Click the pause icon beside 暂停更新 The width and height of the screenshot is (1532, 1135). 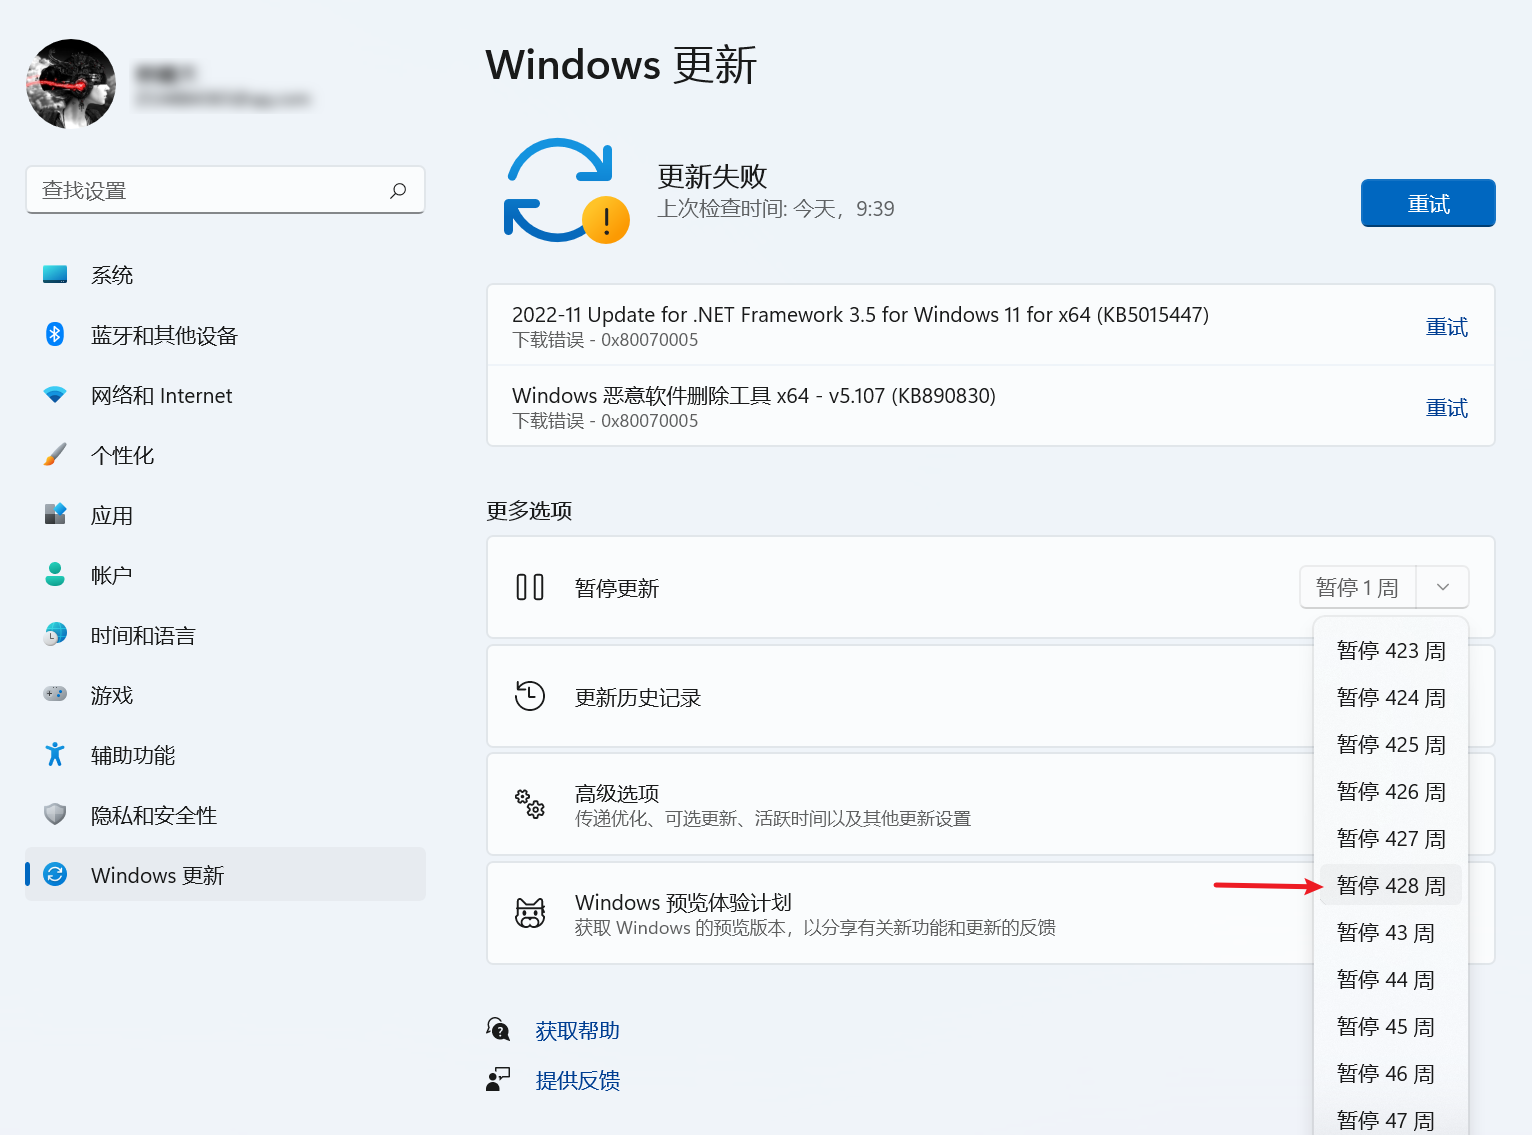(x=530, y=587)
